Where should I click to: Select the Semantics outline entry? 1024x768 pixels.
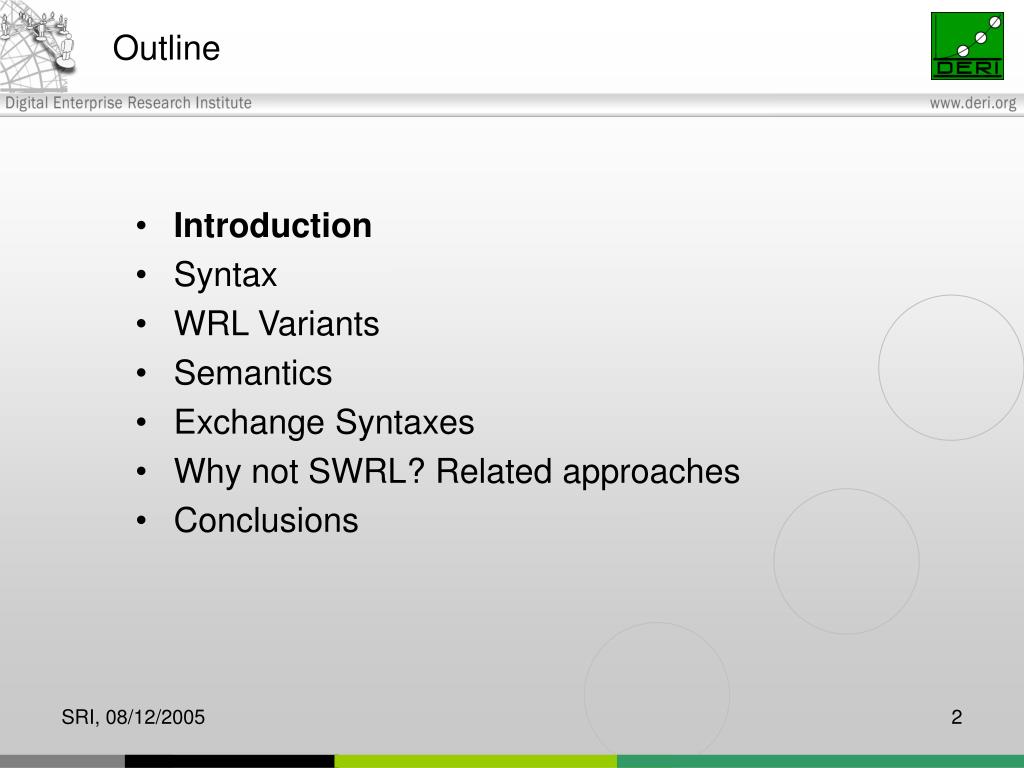click(x=253, y=373)
